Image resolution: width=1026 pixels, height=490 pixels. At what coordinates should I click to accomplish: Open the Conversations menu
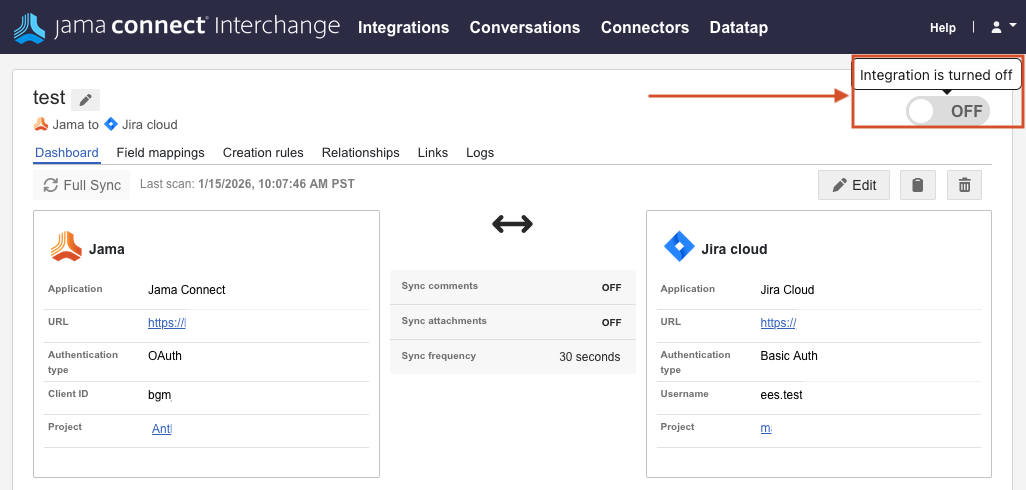point(525,27)
